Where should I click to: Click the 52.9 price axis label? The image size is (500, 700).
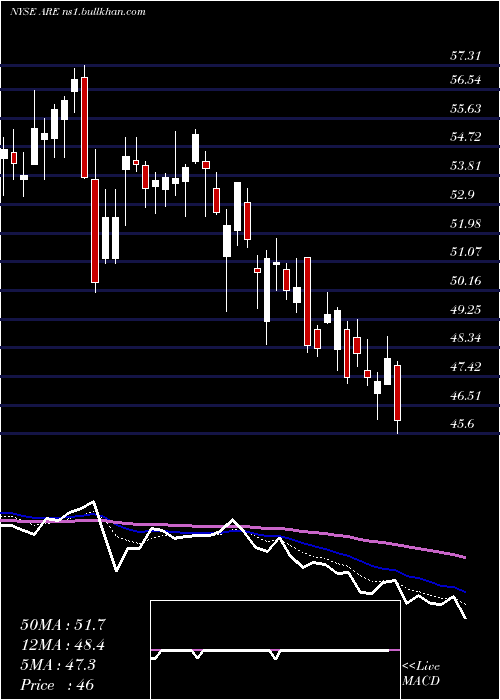(x=462, y=195)
